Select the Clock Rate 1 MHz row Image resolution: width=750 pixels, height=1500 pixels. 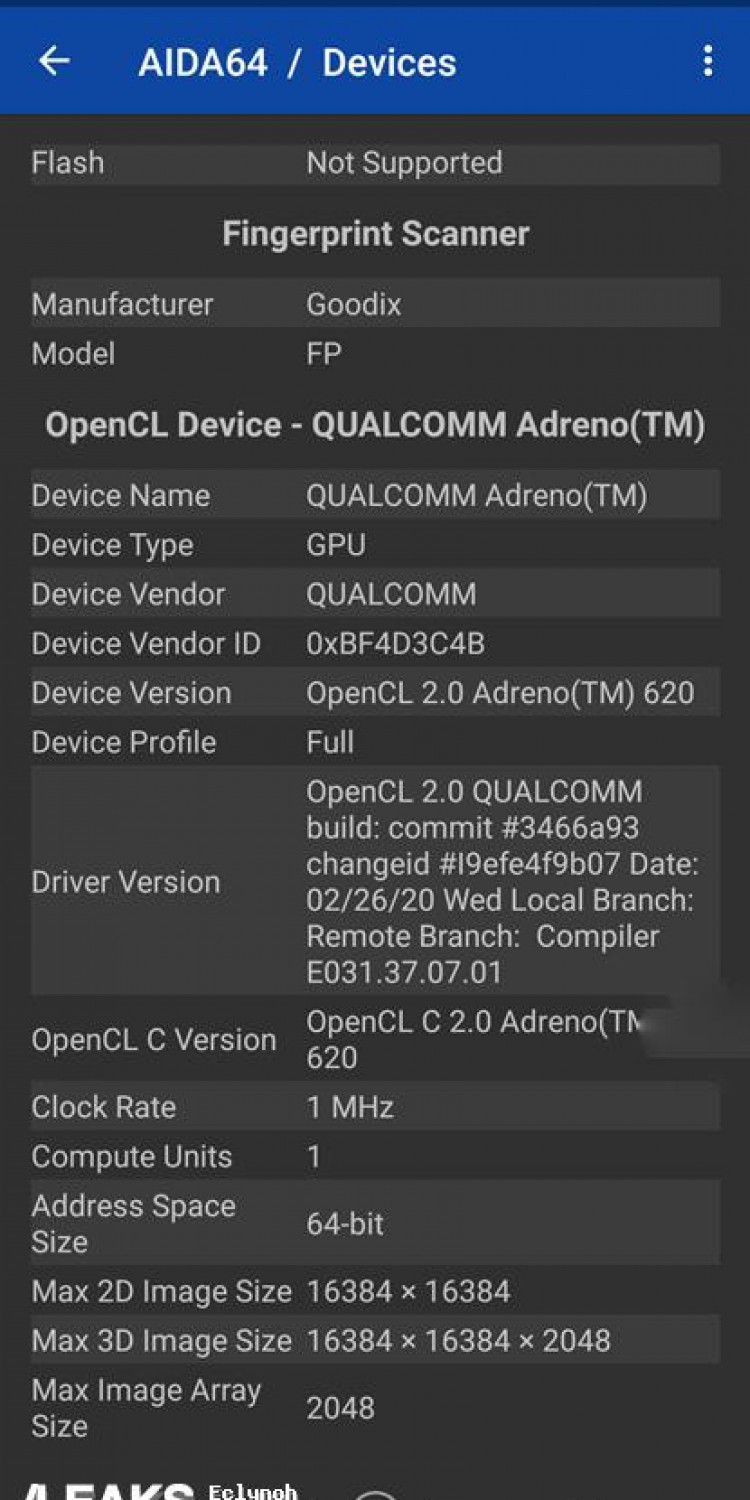375,1106
